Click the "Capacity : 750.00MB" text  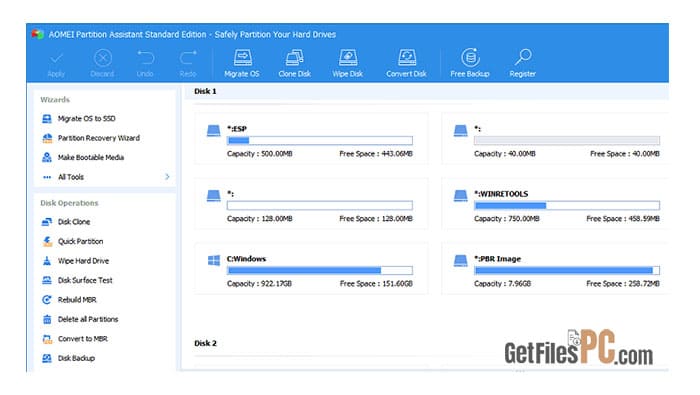point(507,219)
